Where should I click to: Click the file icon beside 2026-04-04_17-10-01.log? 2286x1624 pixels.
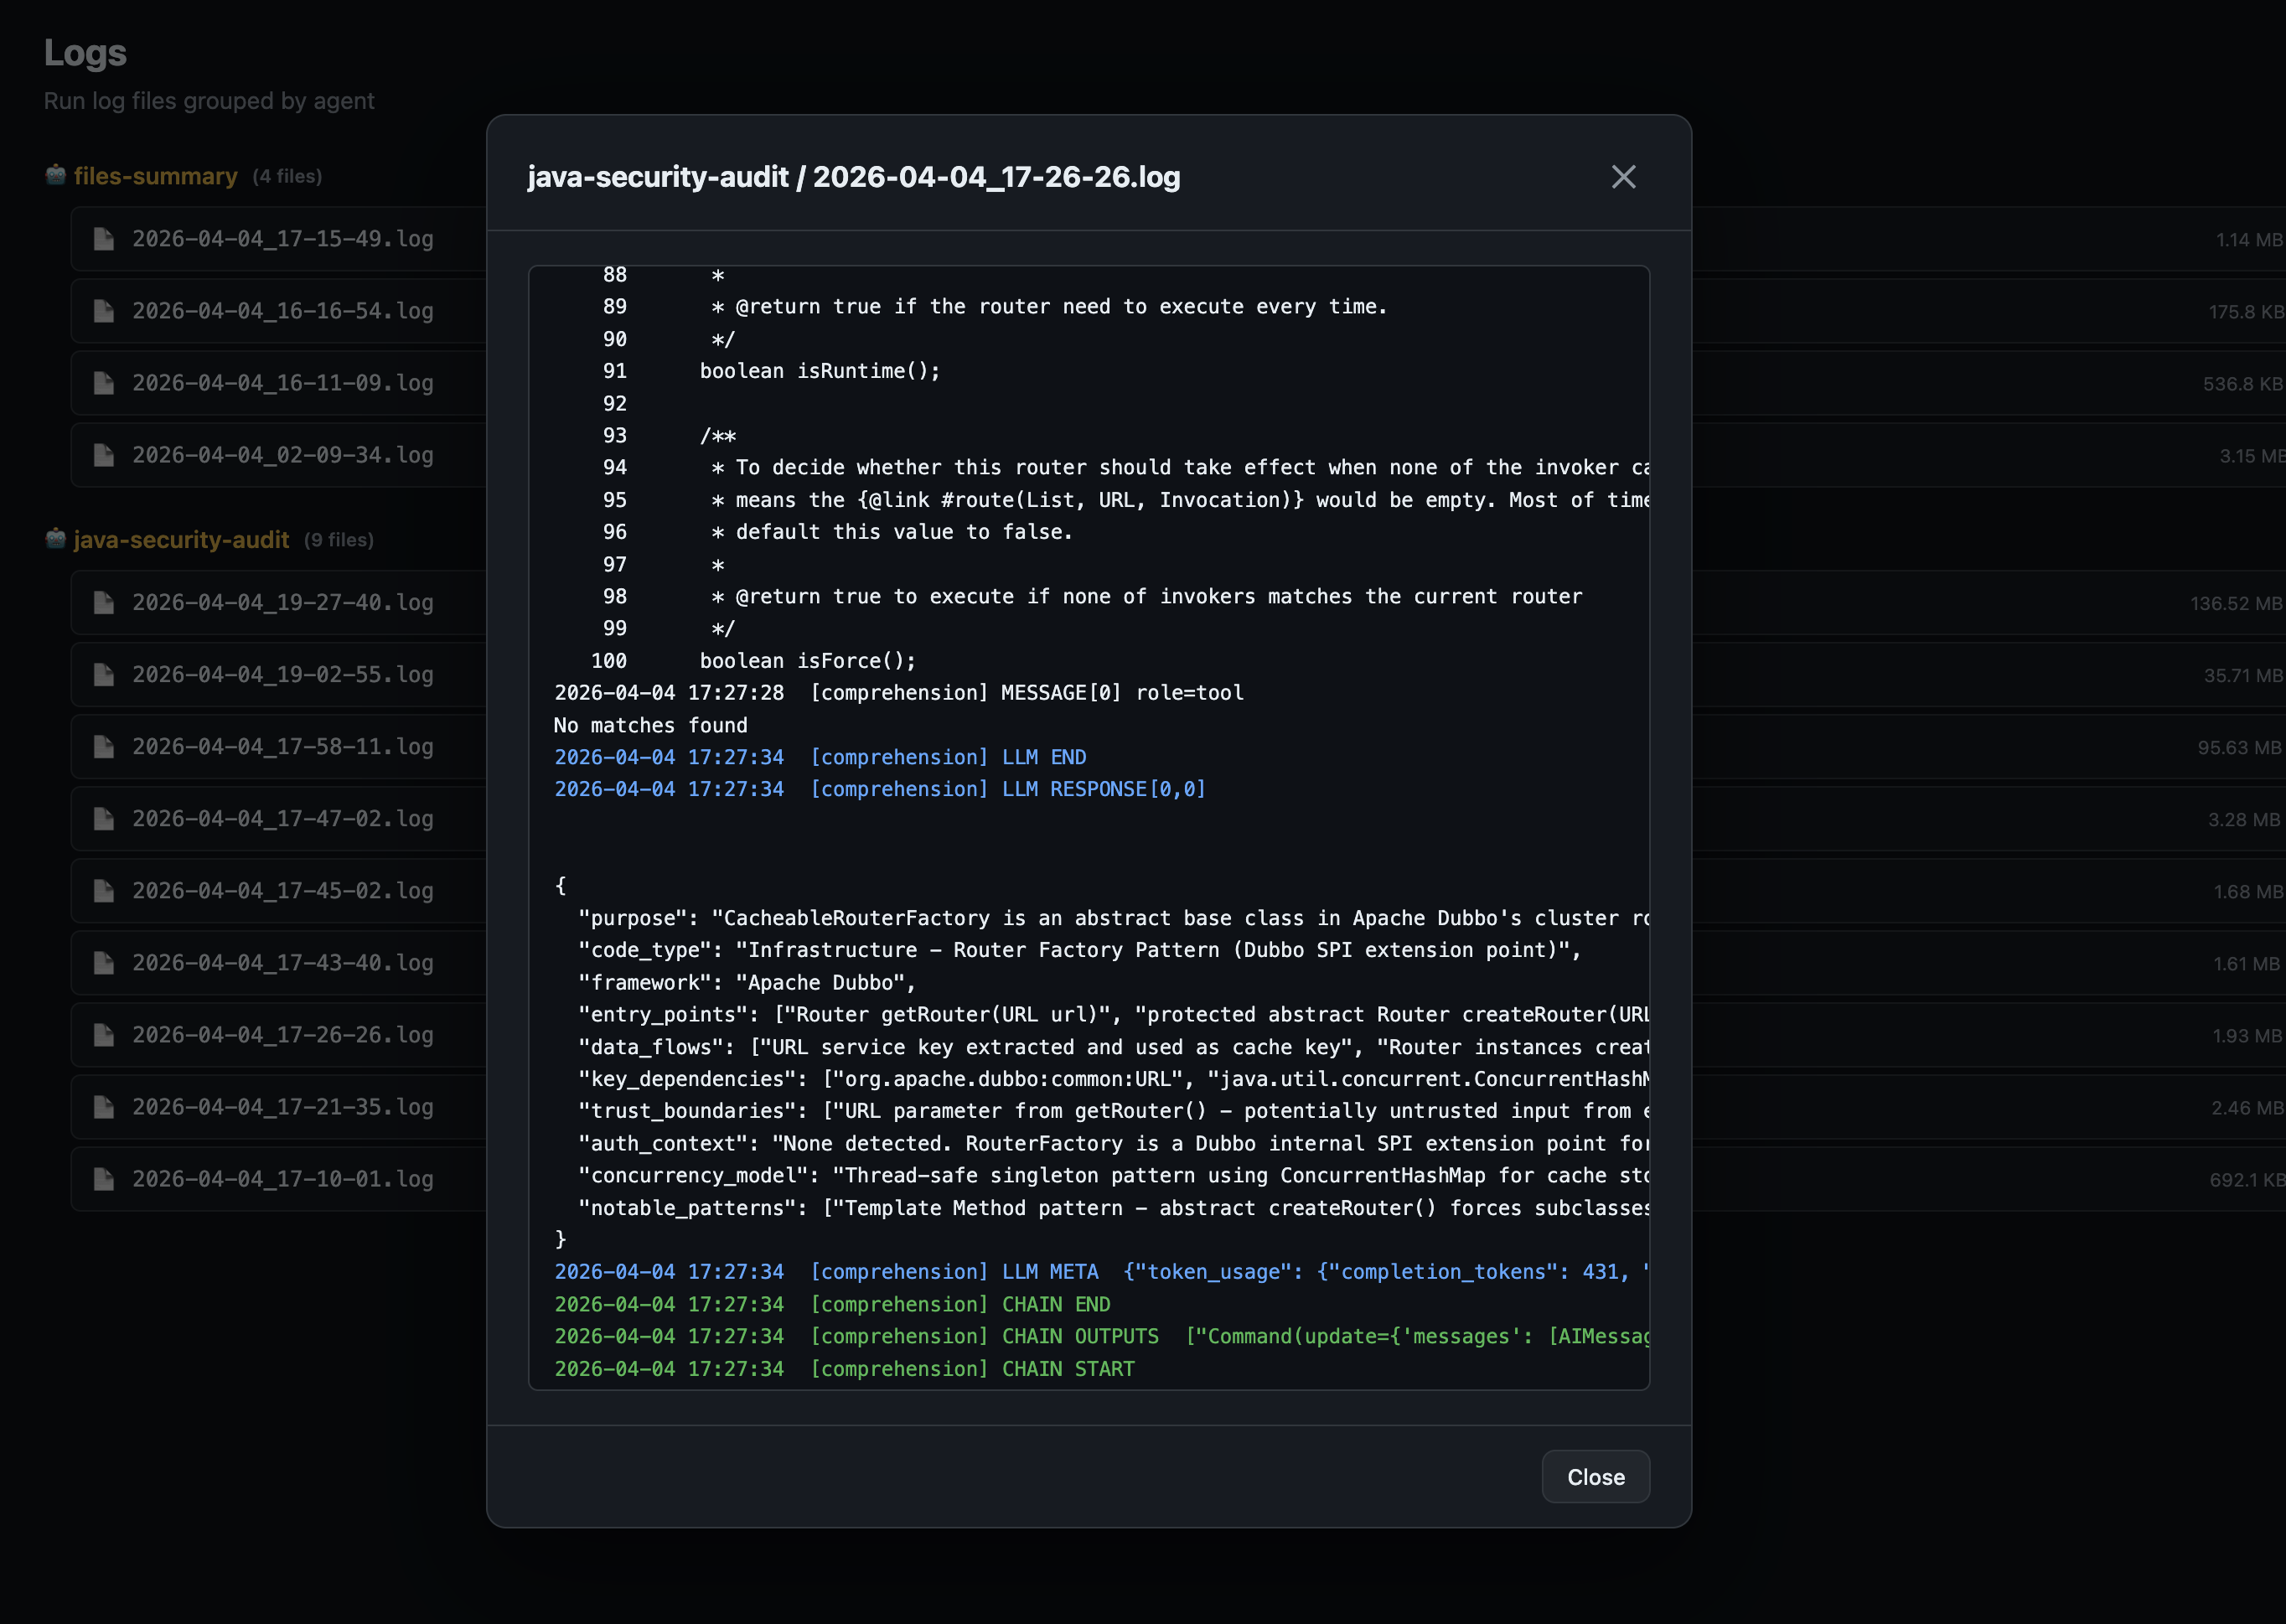click(x=105, y=1178)
